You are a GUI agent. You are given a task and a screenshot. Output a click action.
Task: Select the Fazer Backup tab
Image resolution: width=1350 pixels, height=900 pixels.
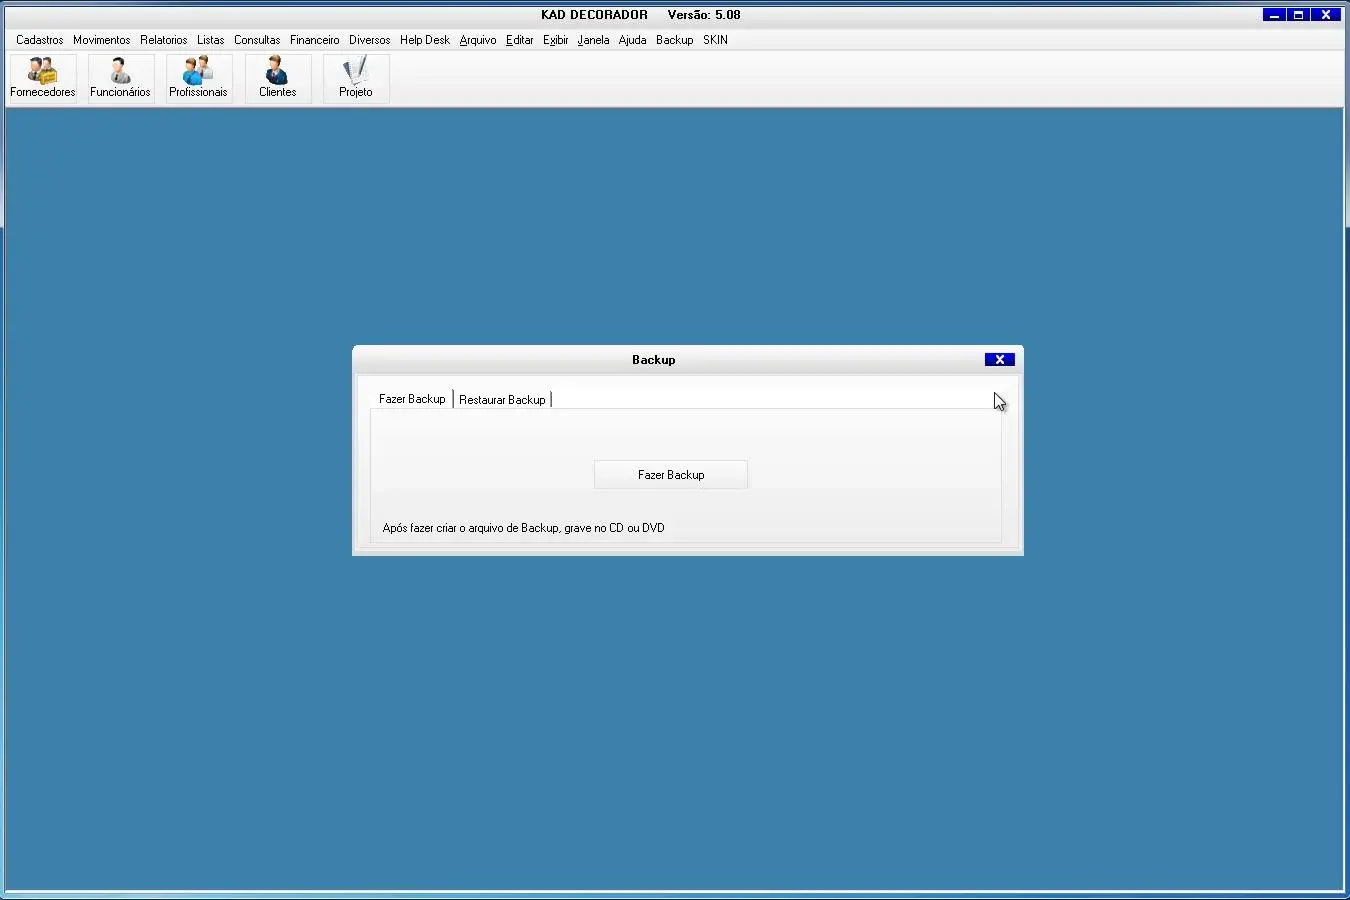click(412, 399)
